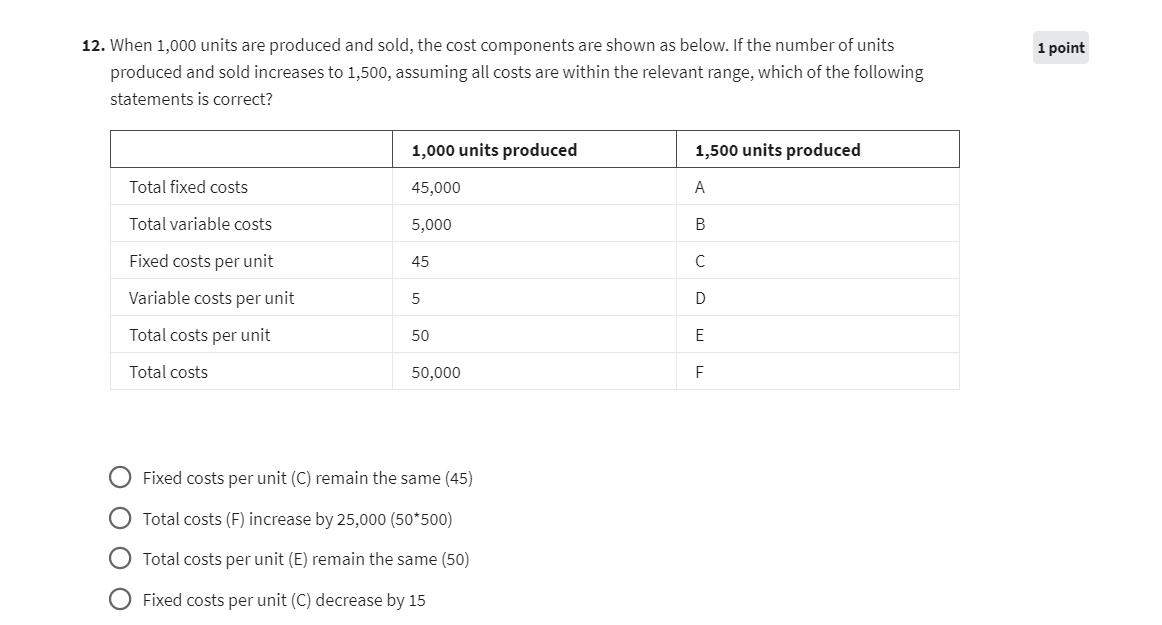Viewport: 1162px width, 625px height.
Task: Select radio option 'Fixed costs per unit (C) decrease by 15'
Action: [120, 599]
